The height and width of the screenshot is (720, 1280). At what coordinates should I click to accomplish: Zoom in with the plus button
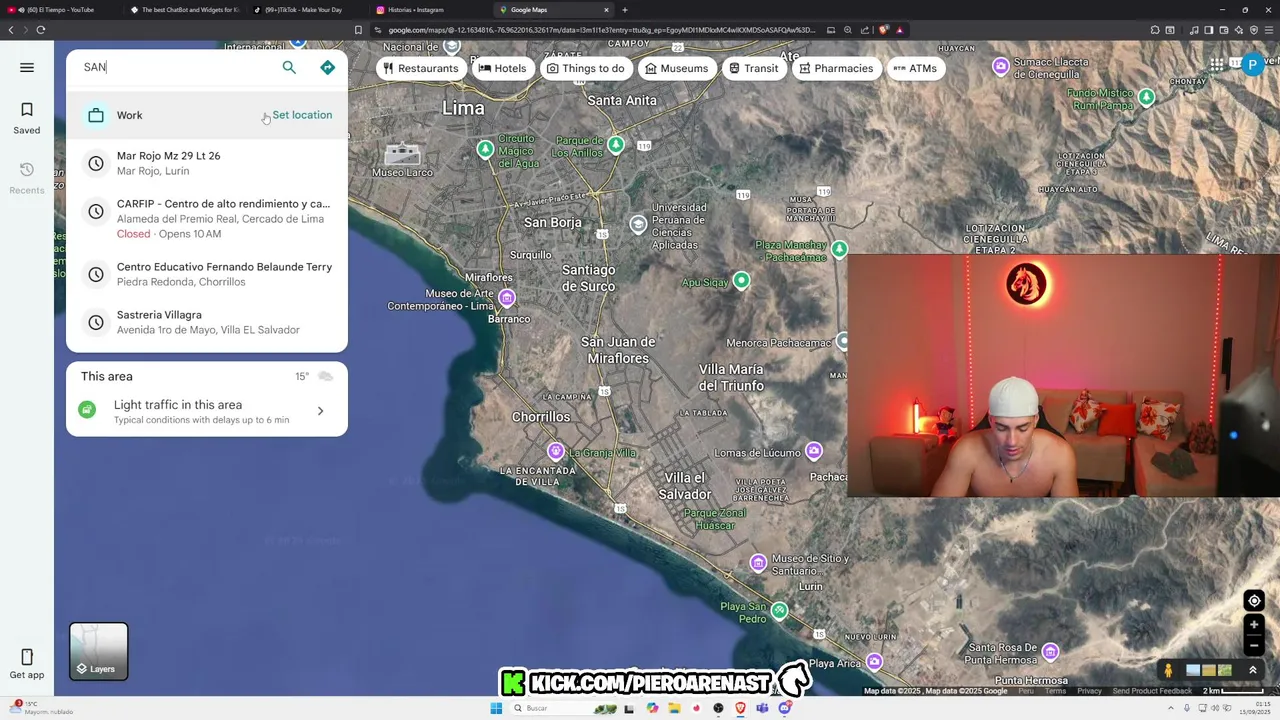point(1254,625)
